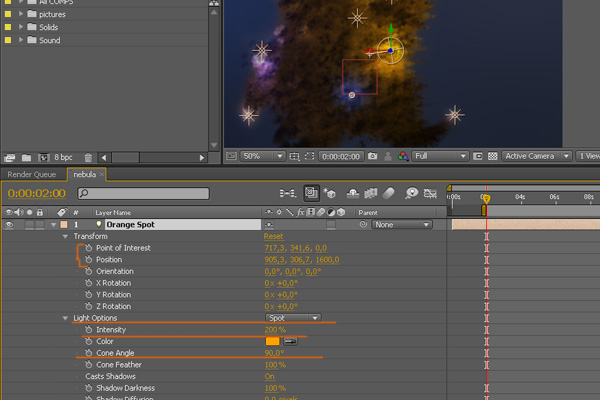Image resolution: width=600 pixels, height=400 pixels.
Task: Click the Casts Shadows On value
Action: coord(269,376)
